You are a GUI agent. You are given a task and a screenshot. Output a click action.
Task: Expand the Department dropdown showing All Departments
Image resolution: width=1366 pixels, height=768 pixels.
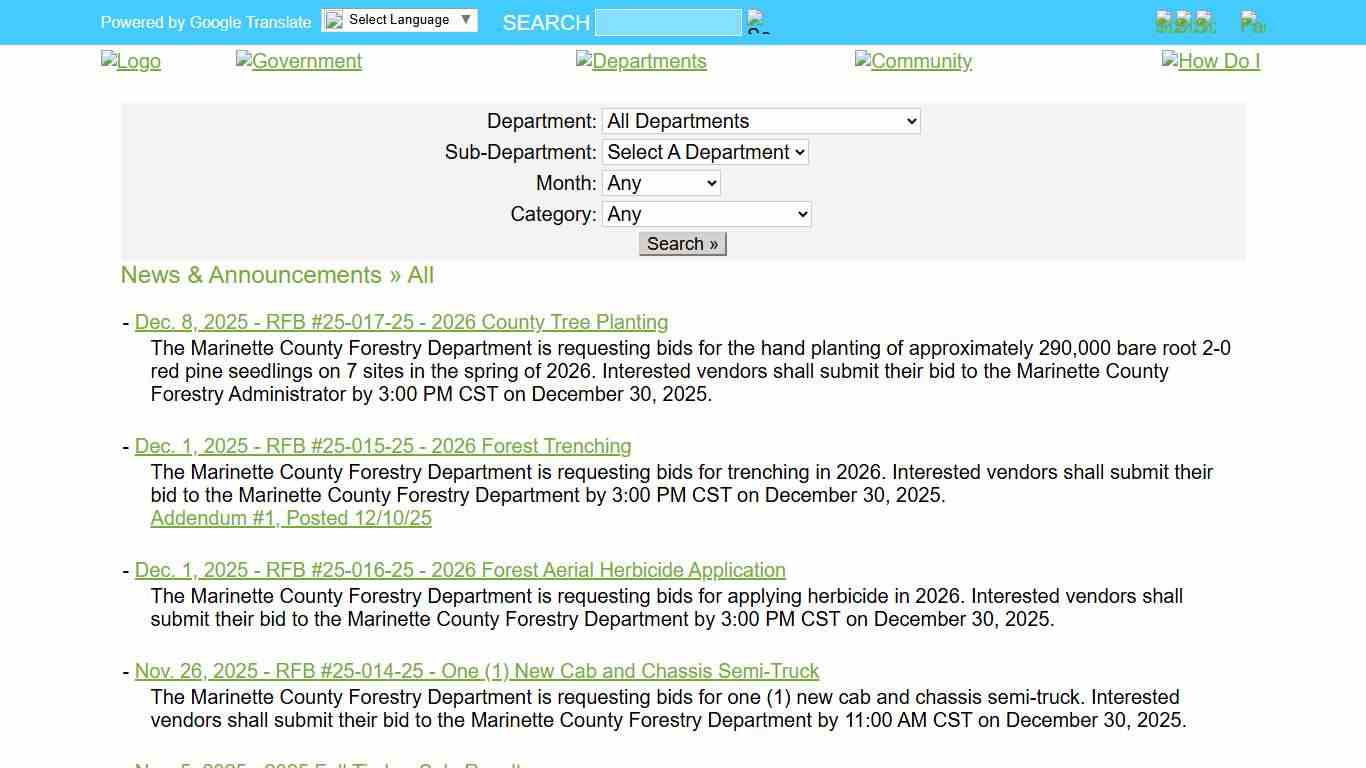coord(760,121)
